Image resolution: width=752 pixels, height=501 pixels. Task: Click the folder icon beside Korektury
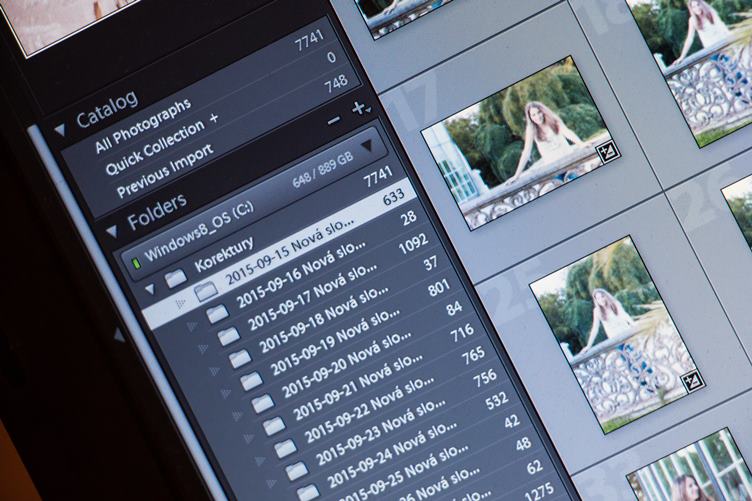(x=175, y=278)
